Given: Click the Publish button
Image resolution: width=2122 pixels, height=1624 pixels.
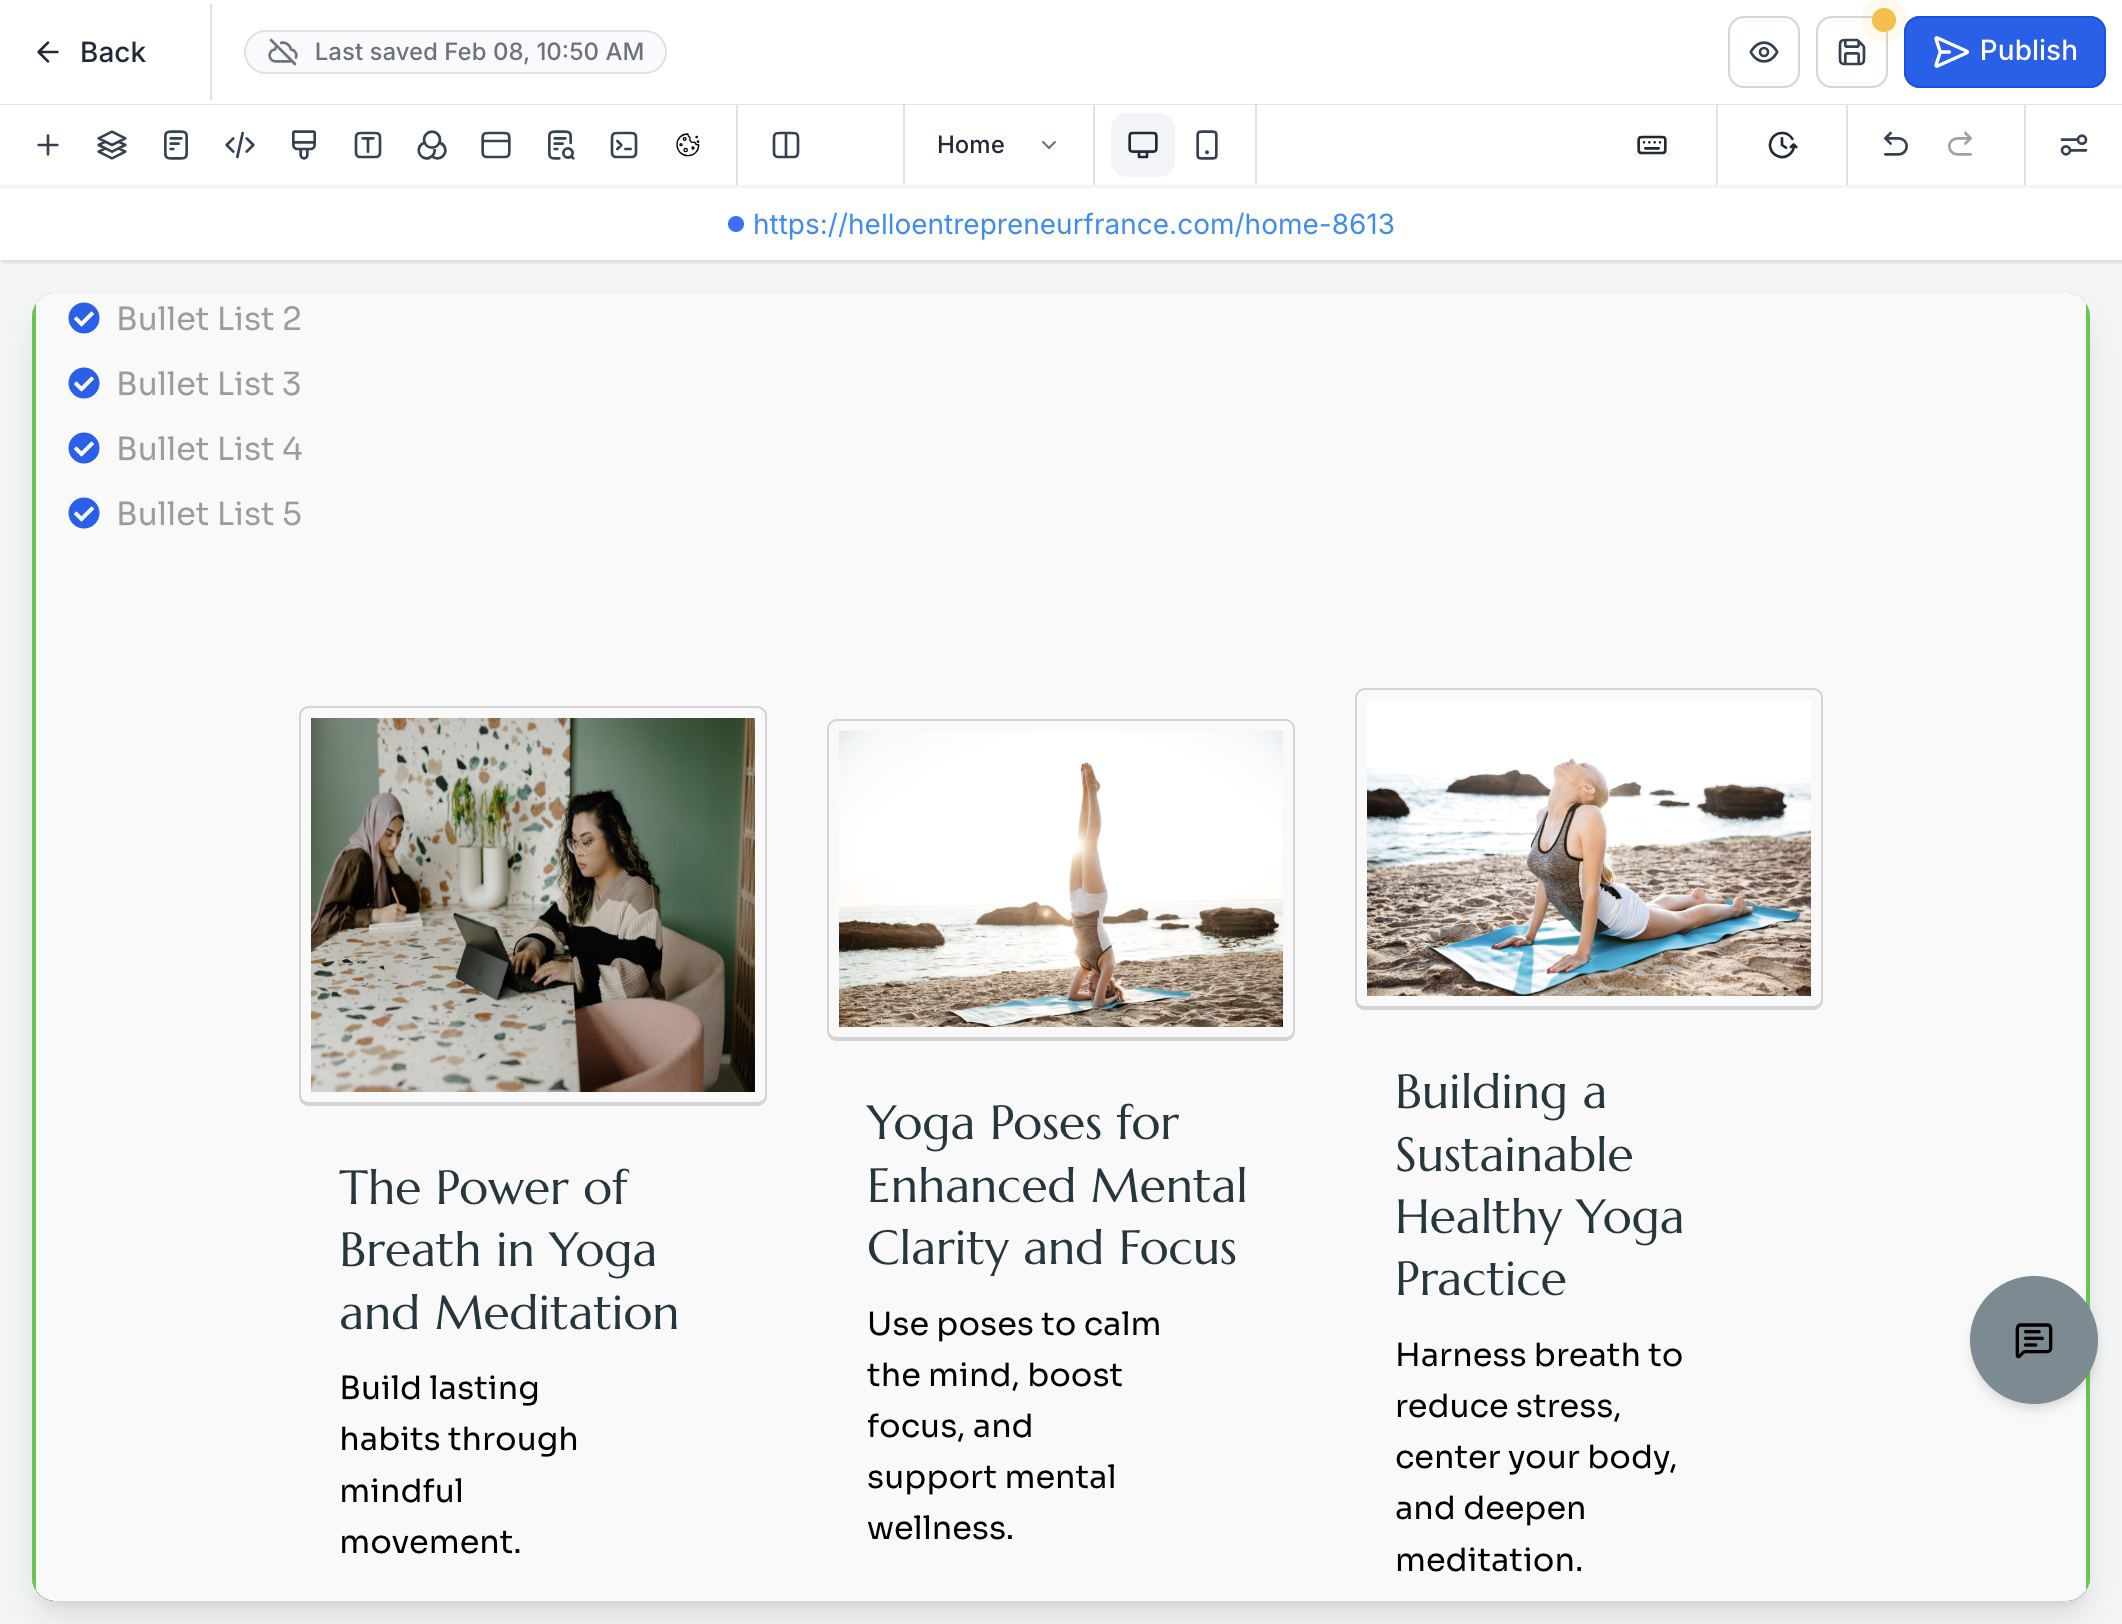Looking at the screenshot, I should click(x=2005, y=52).
